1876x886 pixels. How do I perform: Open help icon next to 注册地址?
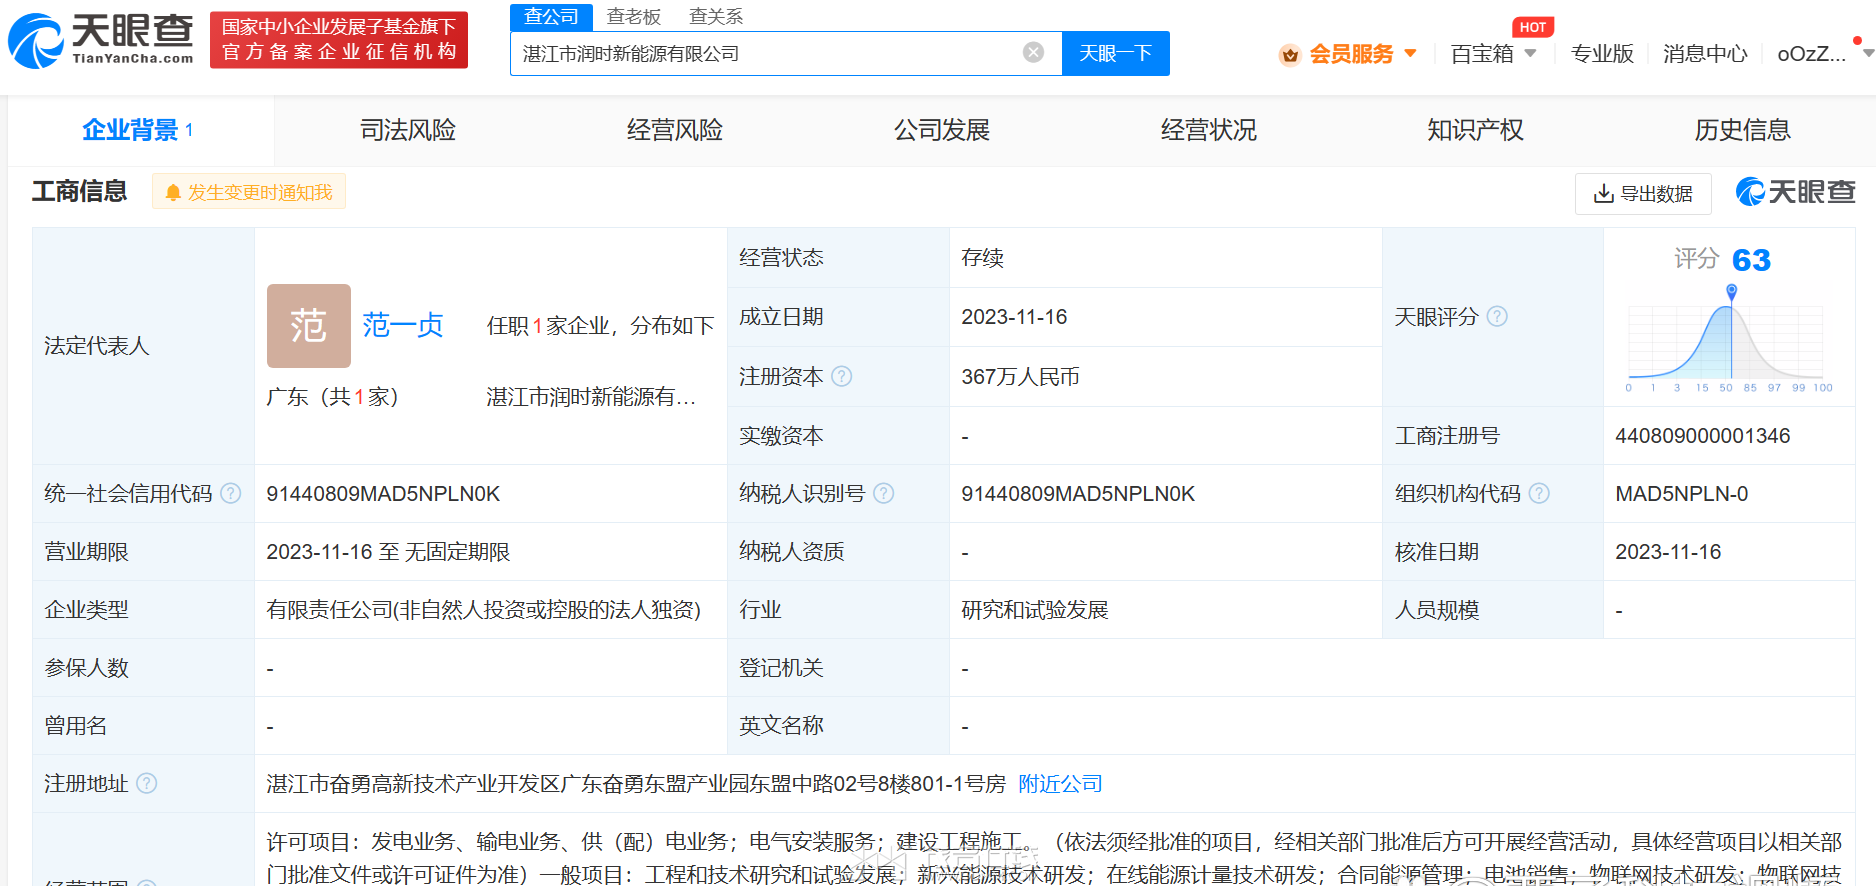click(x=147, y=783)
